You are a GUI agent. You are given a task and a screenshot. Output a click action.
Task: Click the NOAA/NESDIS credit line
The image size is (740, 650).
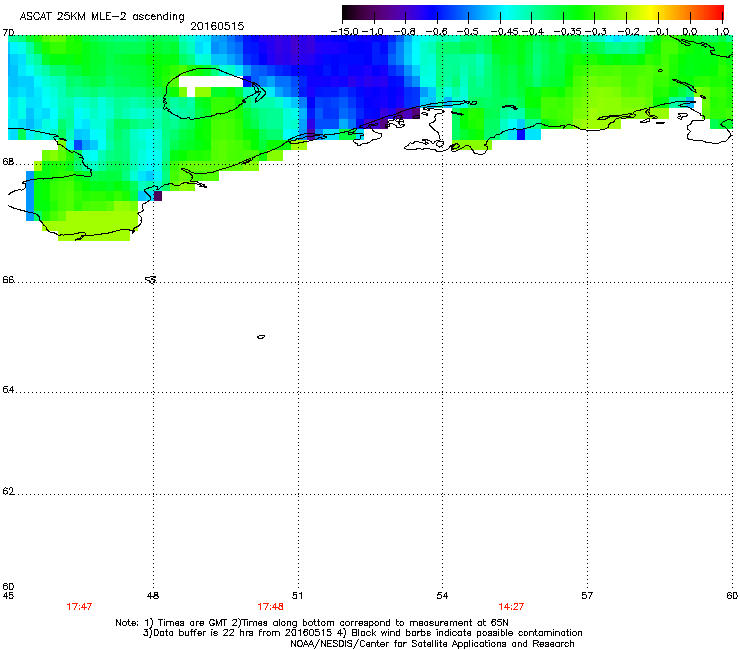point(432,644)
